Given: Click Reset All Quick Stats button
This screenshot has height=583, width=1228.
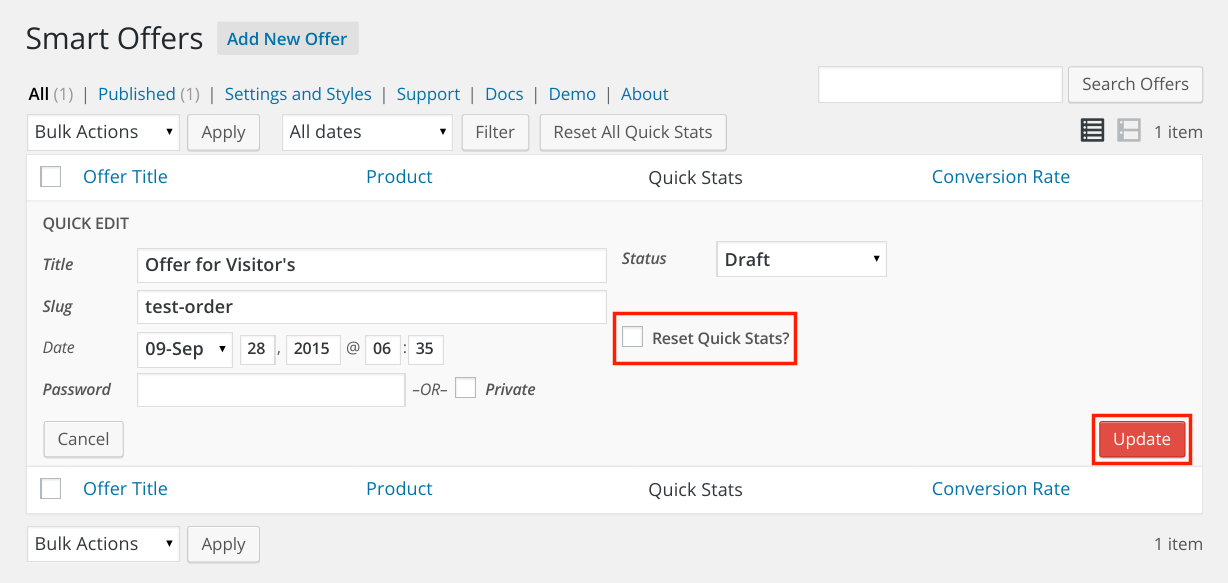Looking at the screenshot, I should (x=633, y=132).
